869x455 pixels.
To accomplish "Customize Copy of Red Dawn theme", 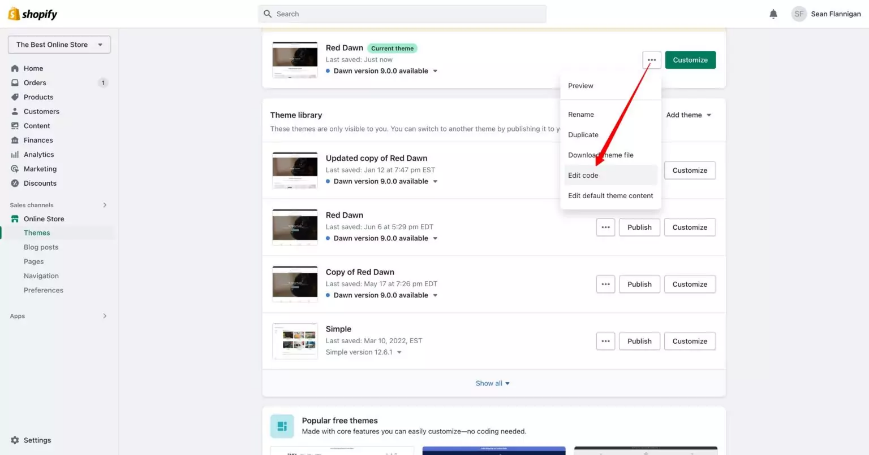I will click(689, 284).
